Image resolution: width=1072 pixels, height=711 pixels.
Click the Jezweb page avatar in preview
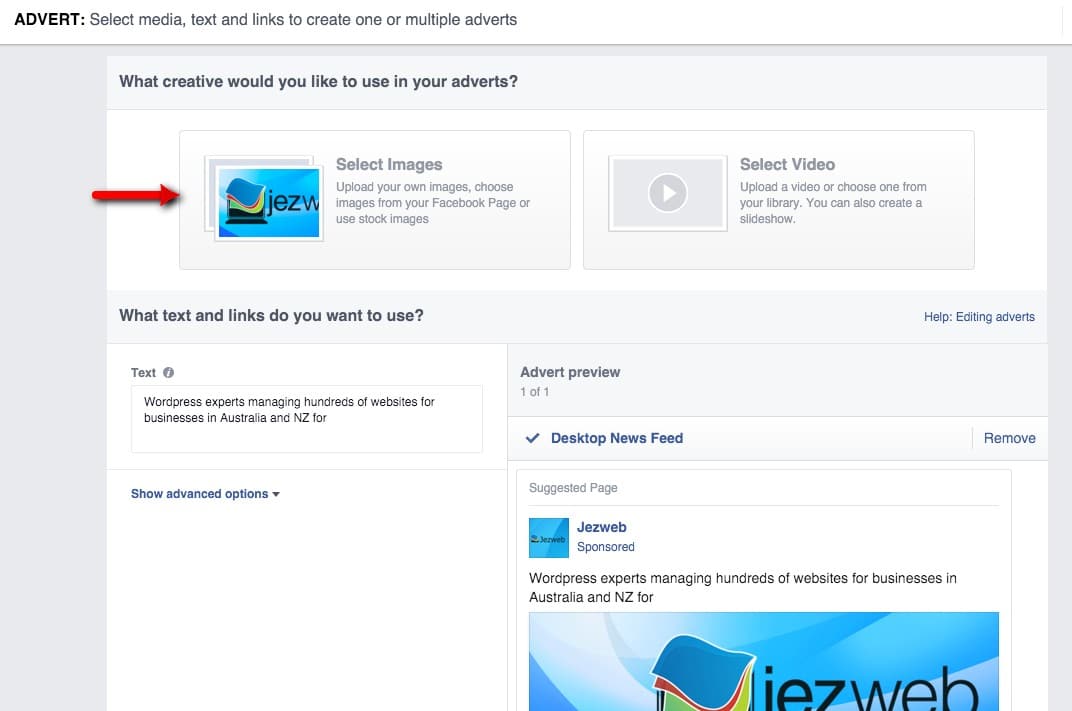[x=549, y=538]
